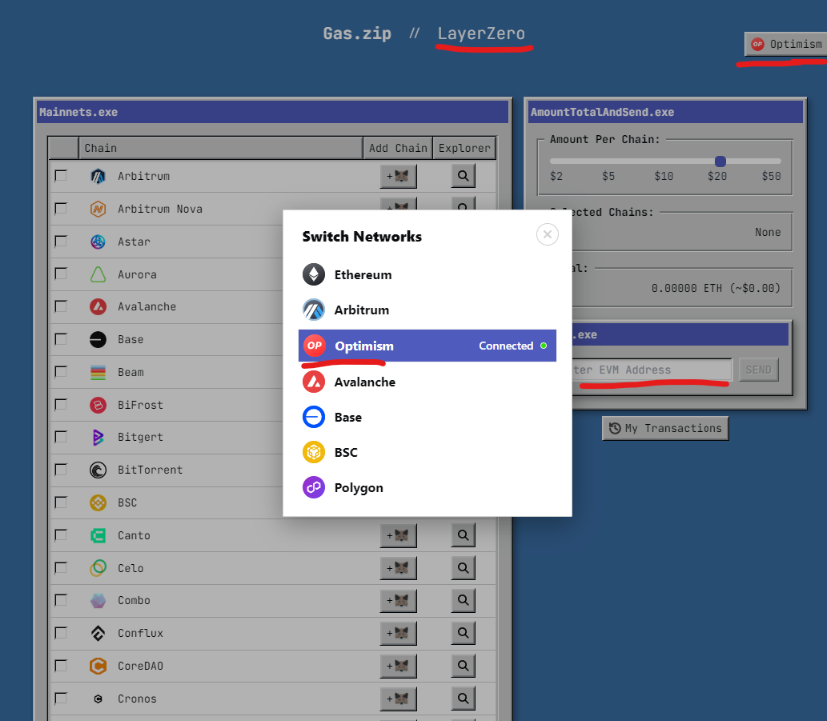Click the Aurora chain name

pos(137,275)
